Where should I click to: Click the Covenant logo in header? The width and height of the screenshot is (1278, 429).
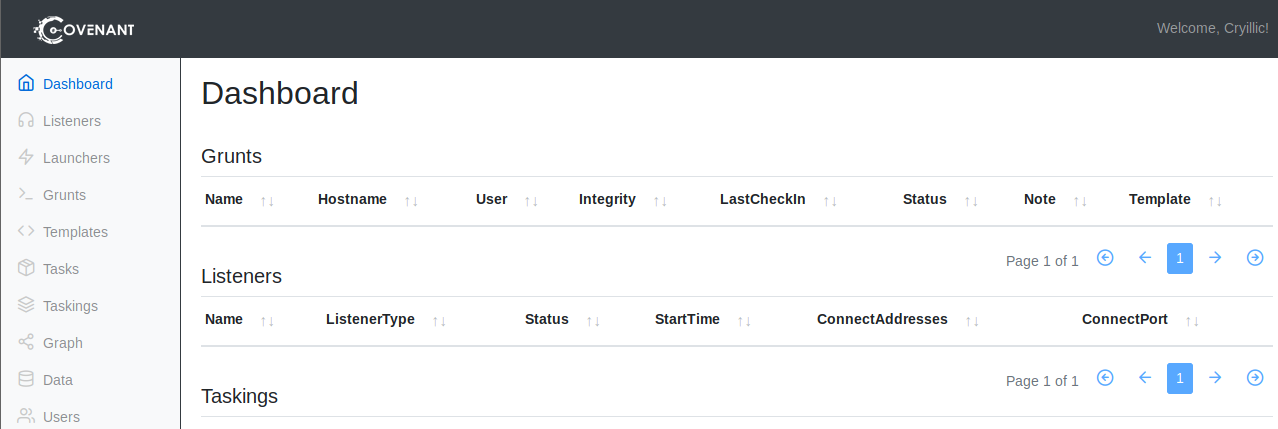click(x=84, y=29)
